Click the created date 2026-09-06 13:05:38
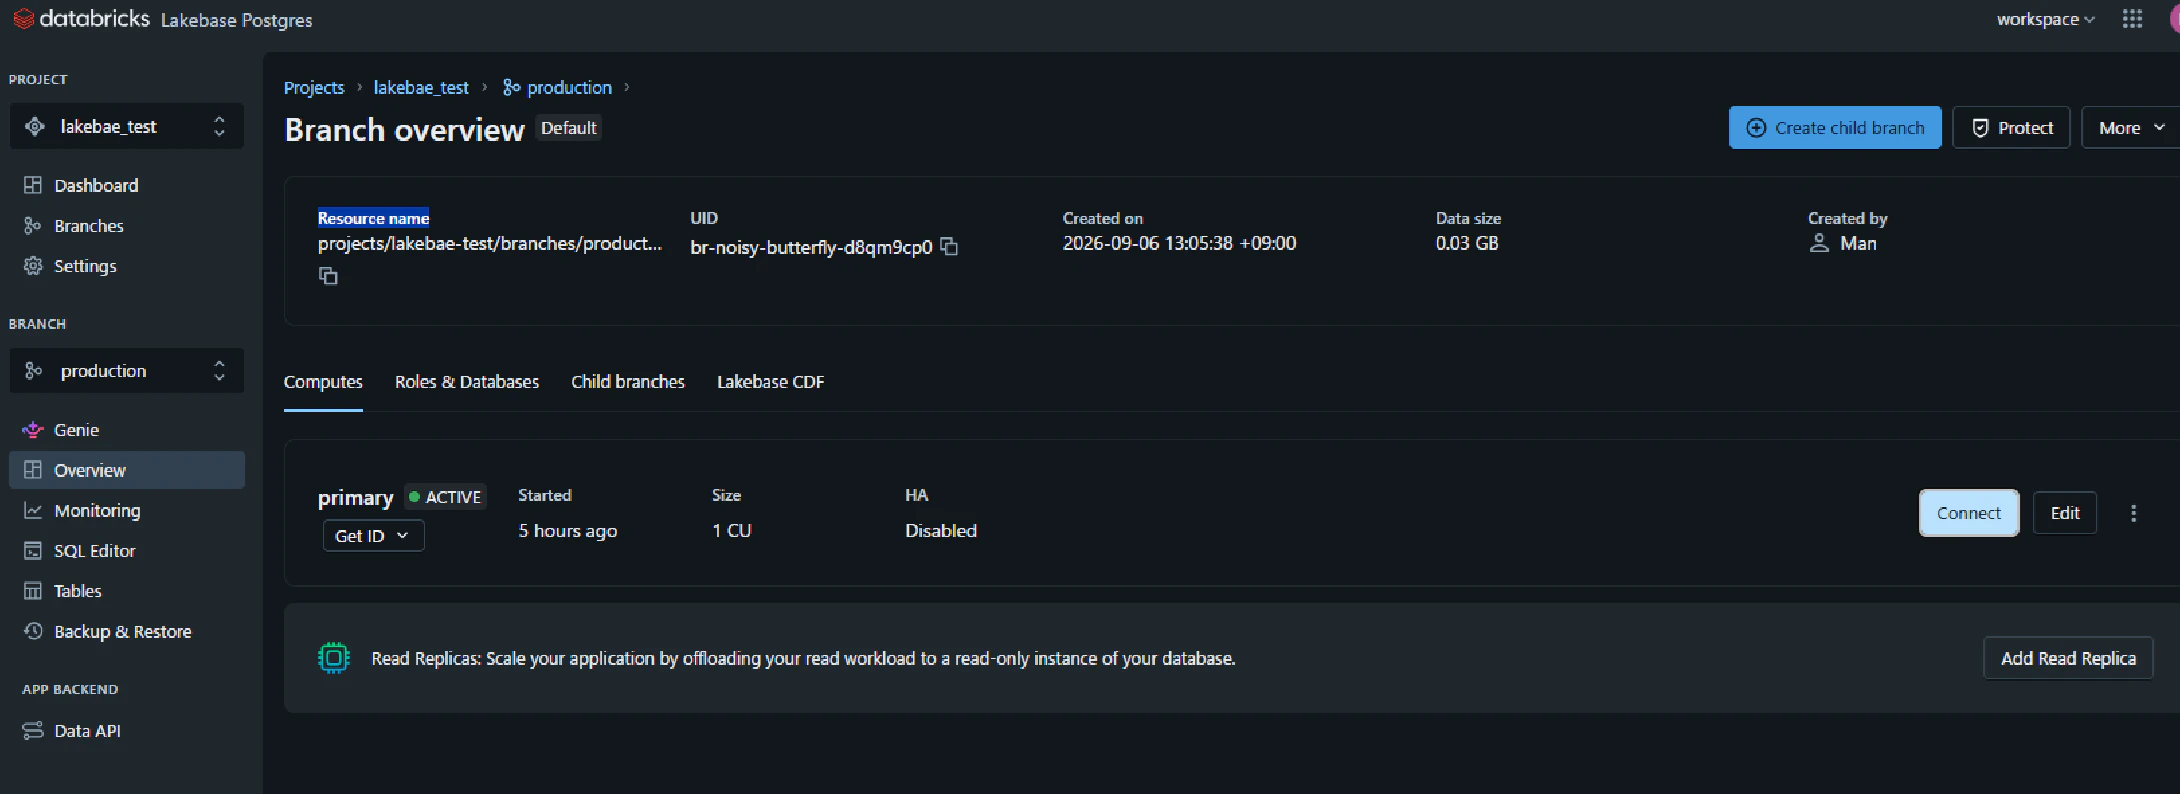This screenshot has height=794, width=2180. (x=1179, y=243)
